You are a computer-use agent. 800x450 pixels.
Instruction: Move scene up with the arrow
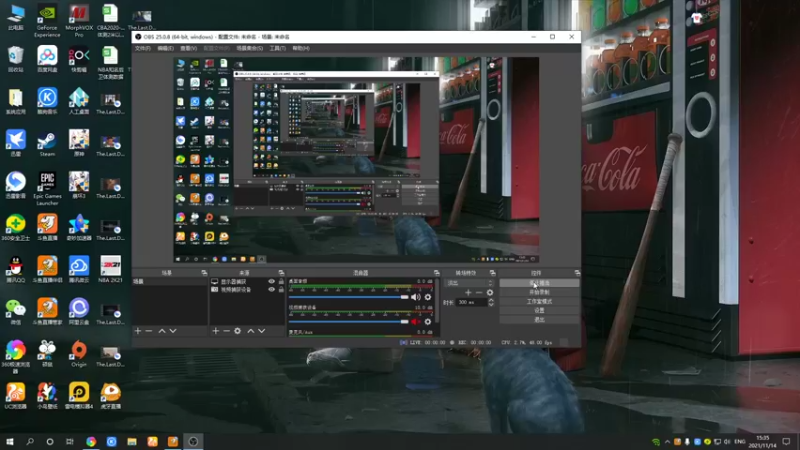pos(162,331)
